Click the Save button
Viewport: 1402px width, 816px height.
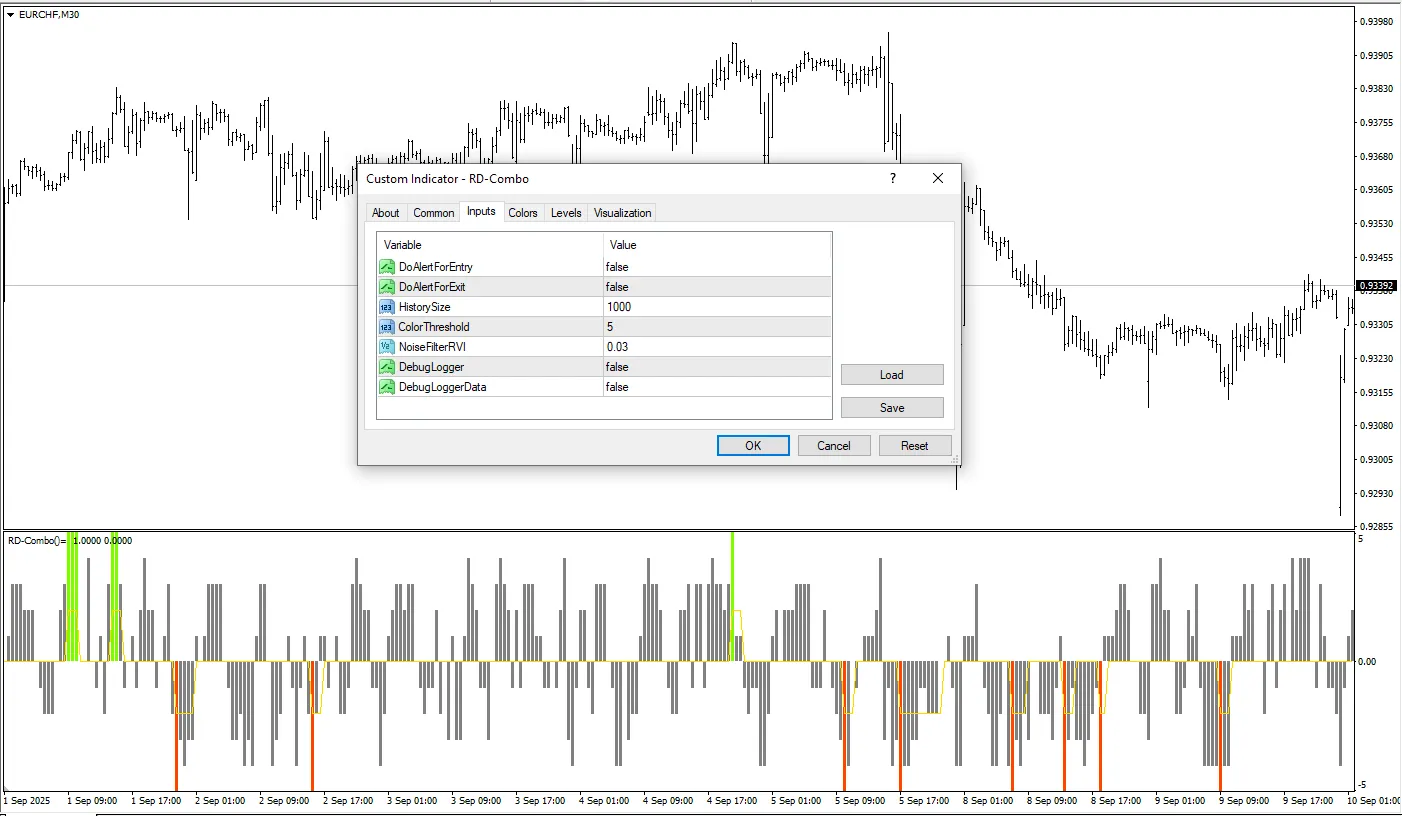pos(891,408)
